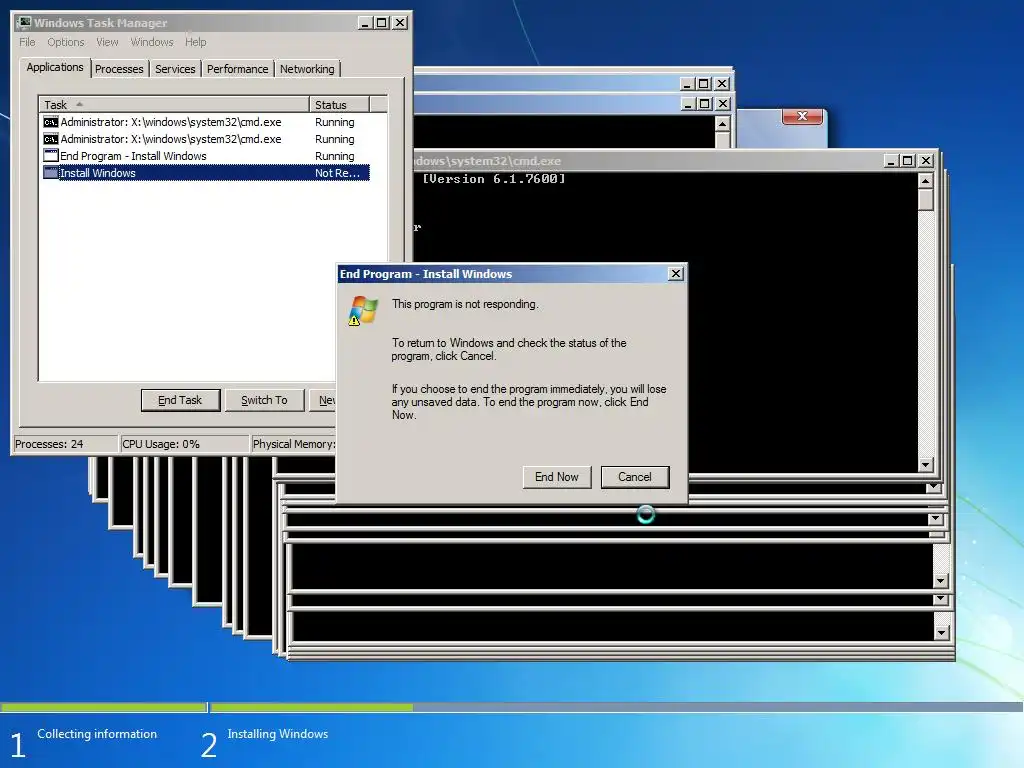Click Cancel in End Program dialog
The image size is (1024, 768).
[635, 477]
